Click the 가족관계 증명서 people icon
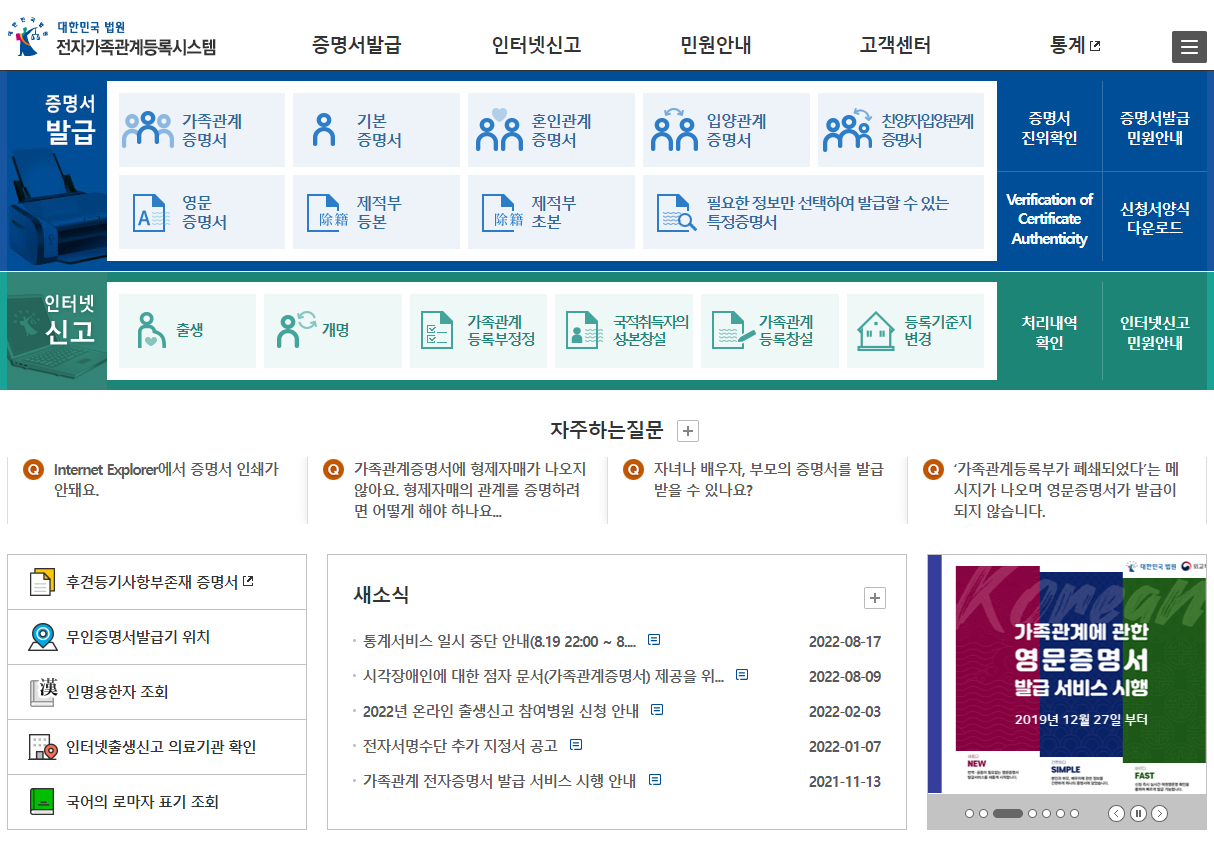Screen dimensions: 1214x860 tap(148, 130)
